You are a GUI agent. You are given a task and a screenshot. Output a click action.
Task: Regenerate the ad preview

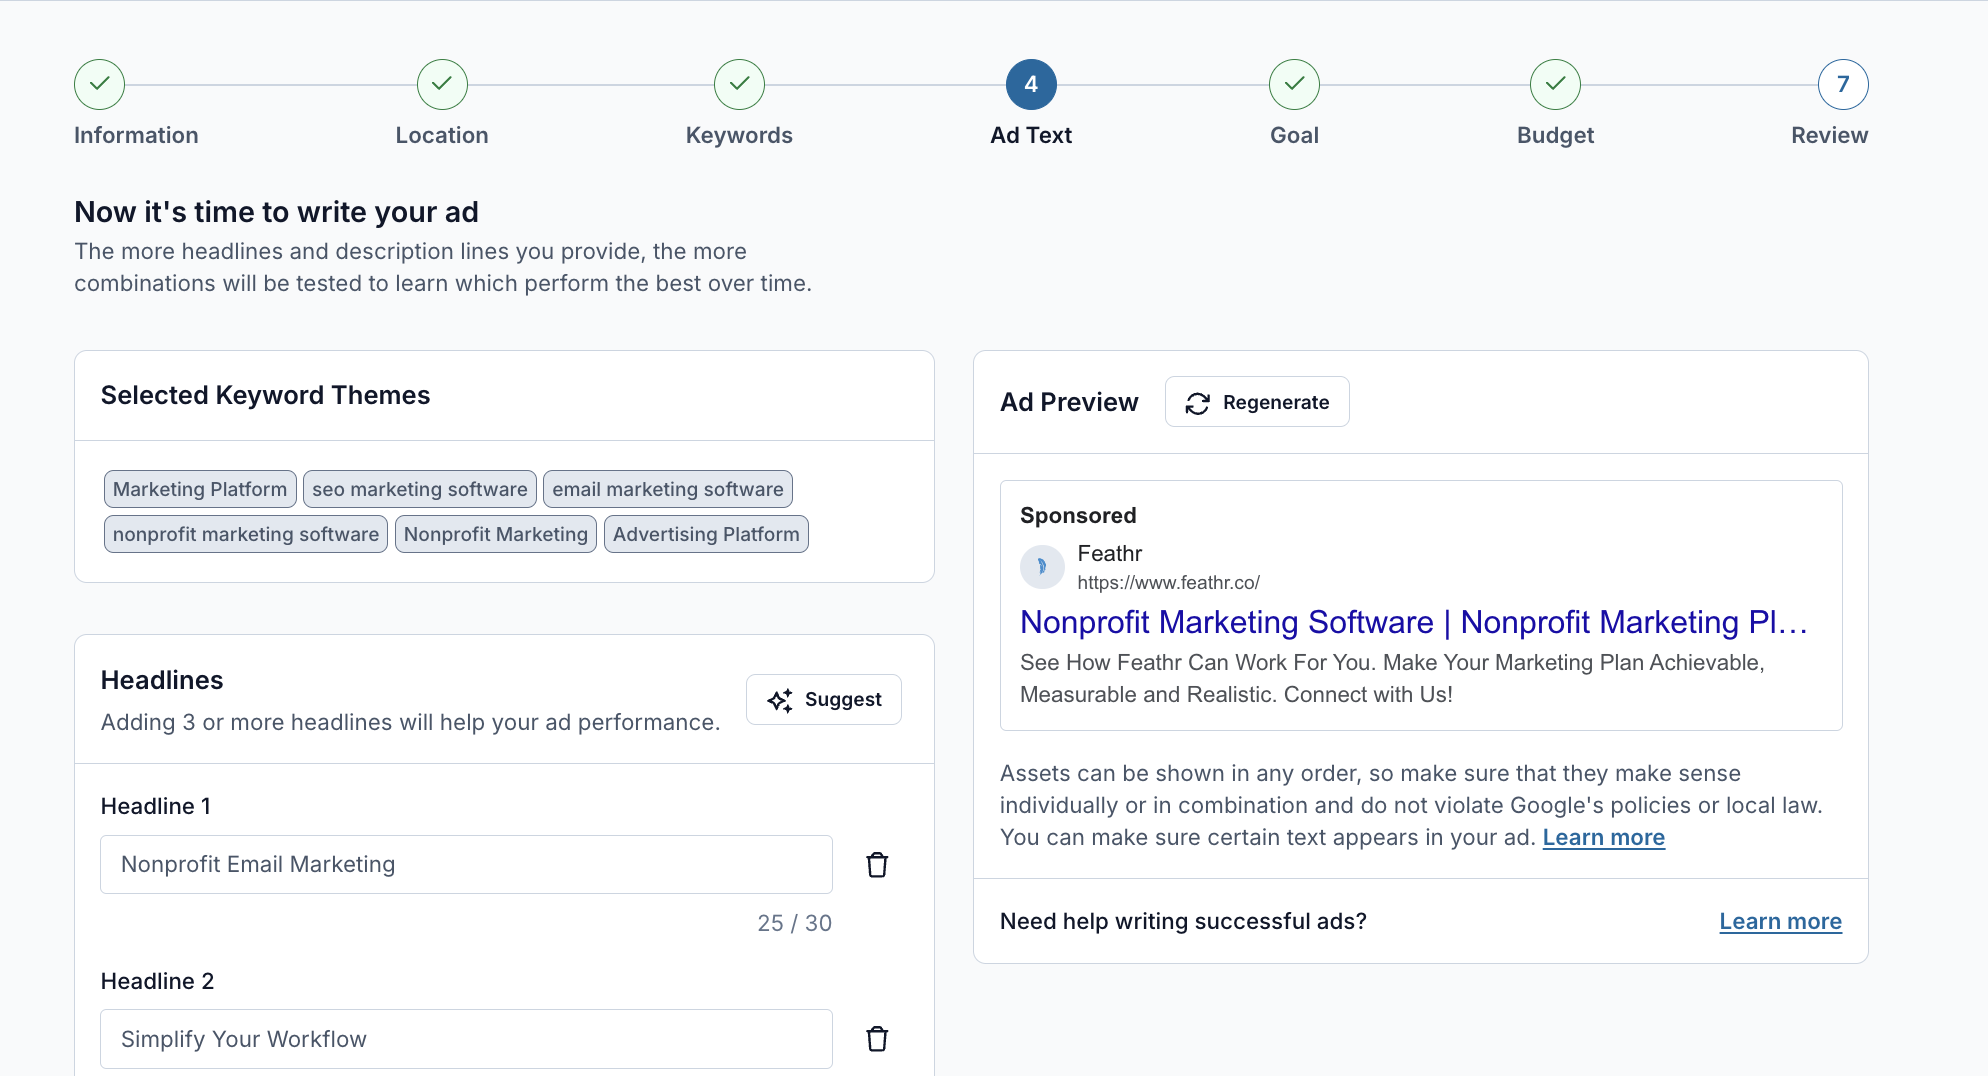tap(1257, 402)
